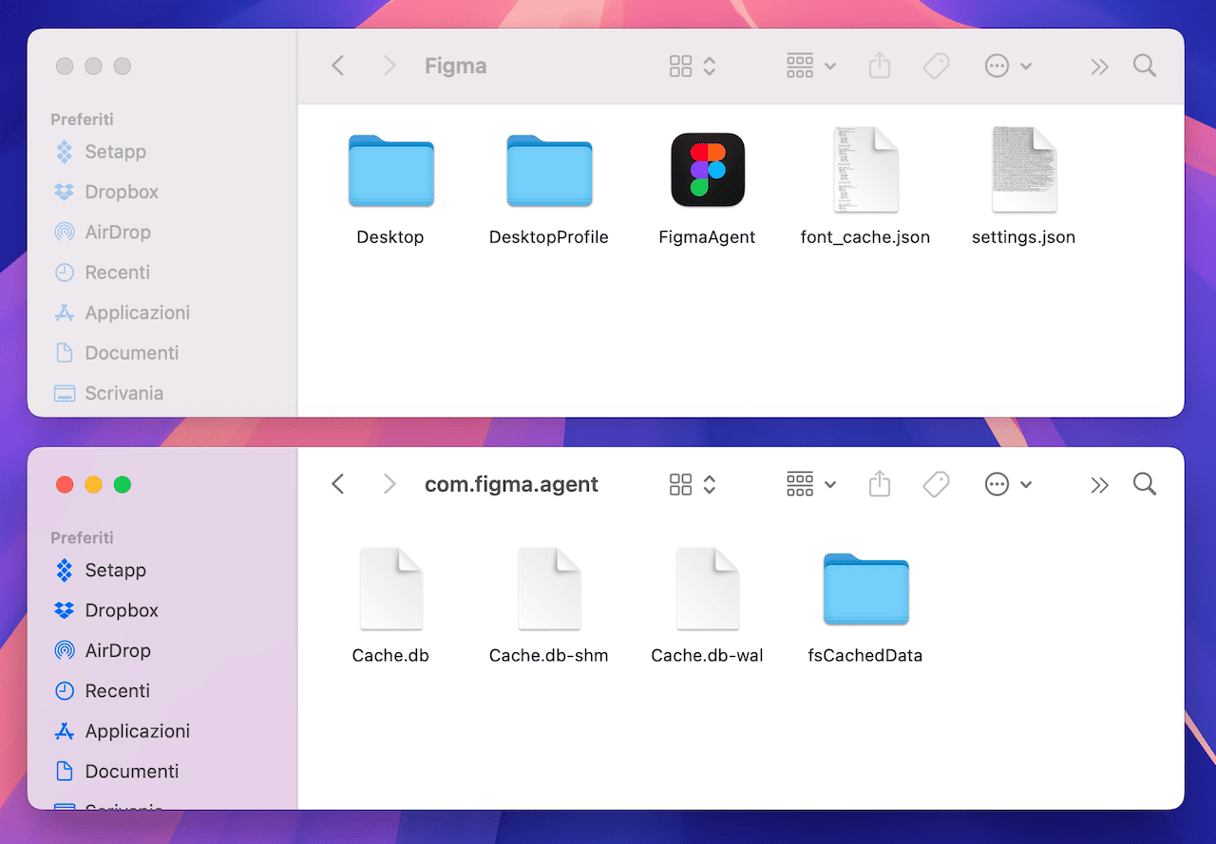Go back in the com.figma.agent window
This screenshot has width=1216, height=844.
click(338, 485)
